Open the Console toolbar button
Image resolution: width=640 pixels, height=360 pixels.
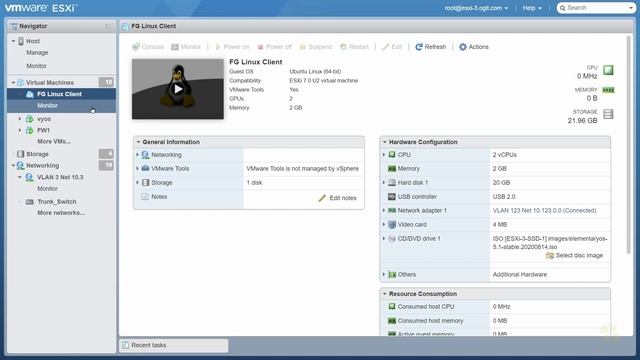[x=148, y=47]
